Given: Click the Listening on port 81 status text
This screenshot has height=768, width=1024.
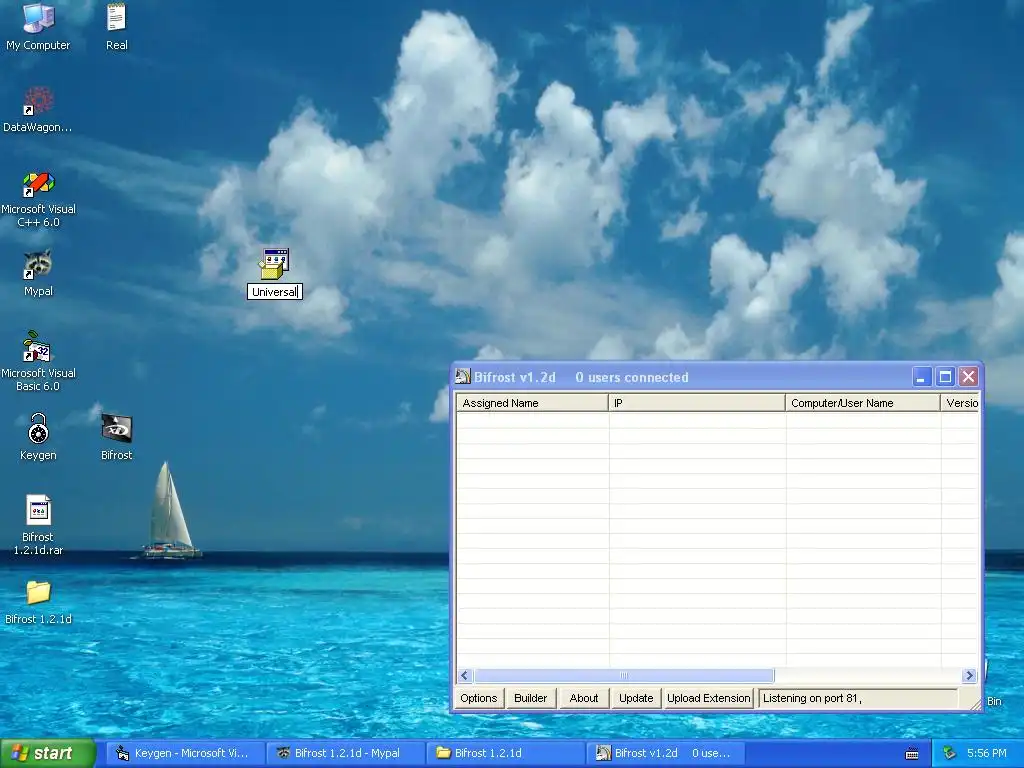Looking at the screenshot, I should (812, 698).
